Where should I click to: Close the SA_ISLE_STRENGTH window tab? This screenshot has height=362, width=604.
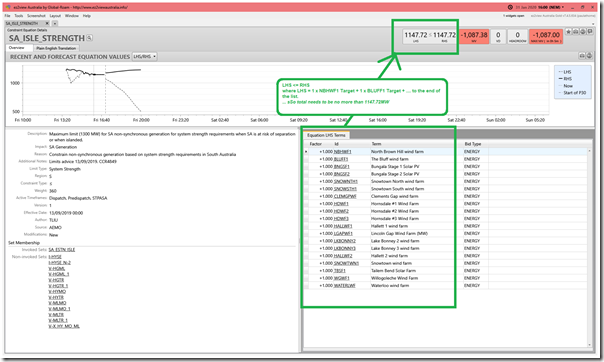tap(47, 23)
